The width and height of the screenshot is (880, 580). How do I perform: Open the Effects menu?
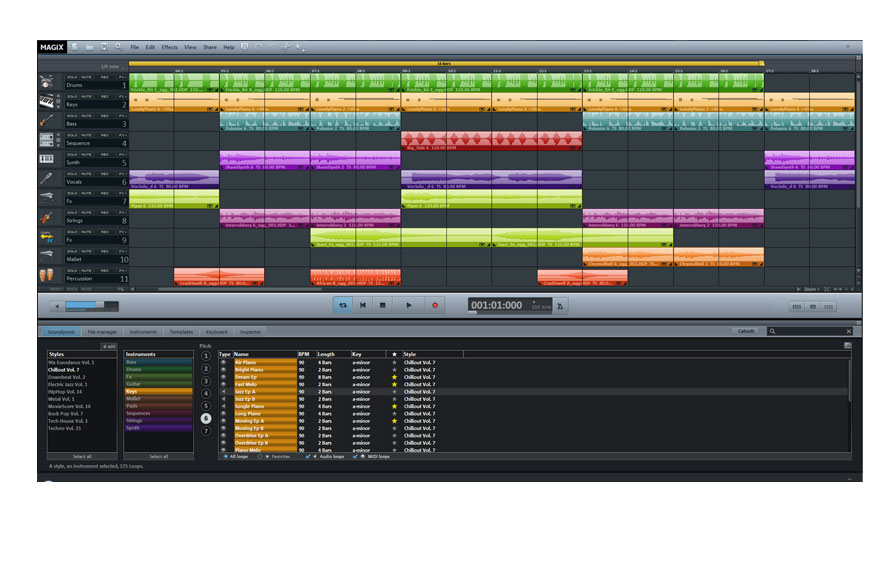[x=169, y=47]
